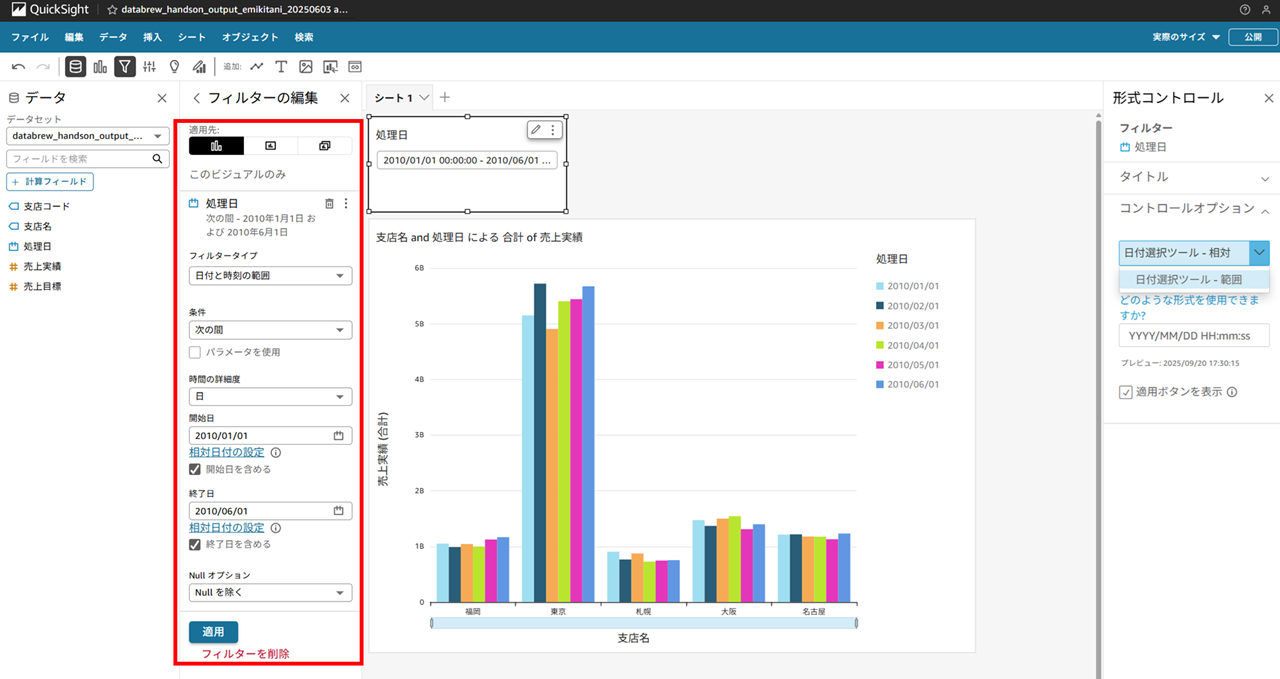
Task: Open the オブジェクト menu
Action: coord(250,37)
